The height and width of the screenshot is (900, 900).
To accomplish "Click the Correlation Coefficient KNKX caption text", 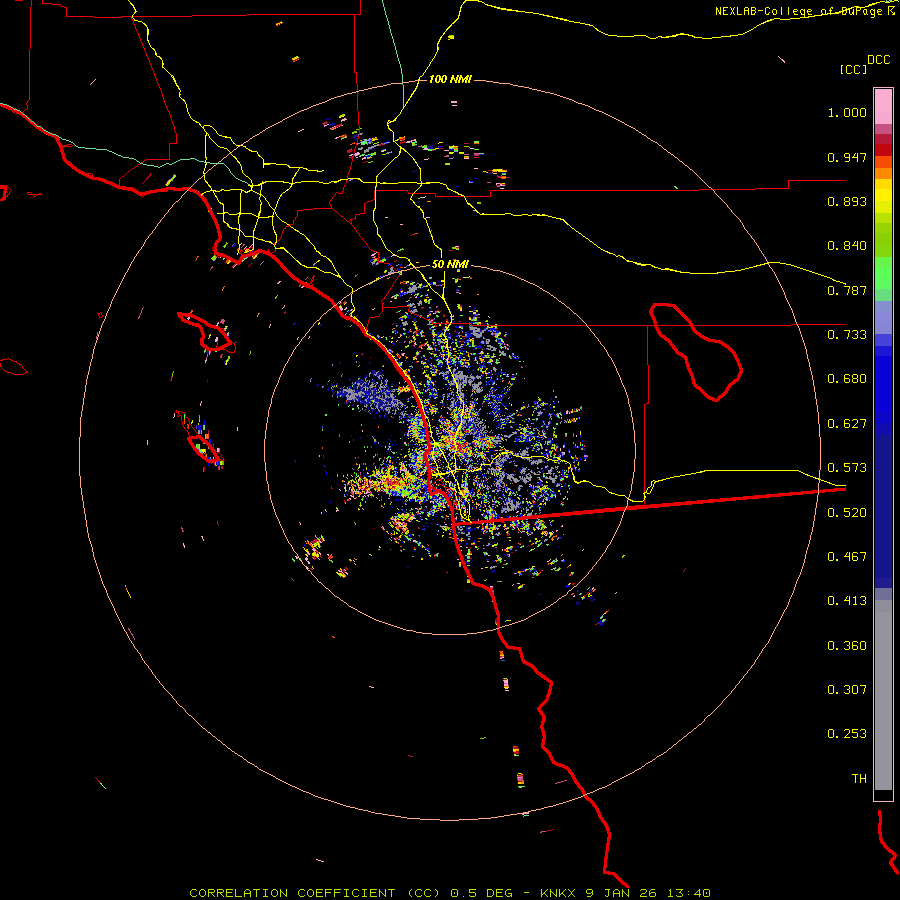I will (x=450, y=893).
